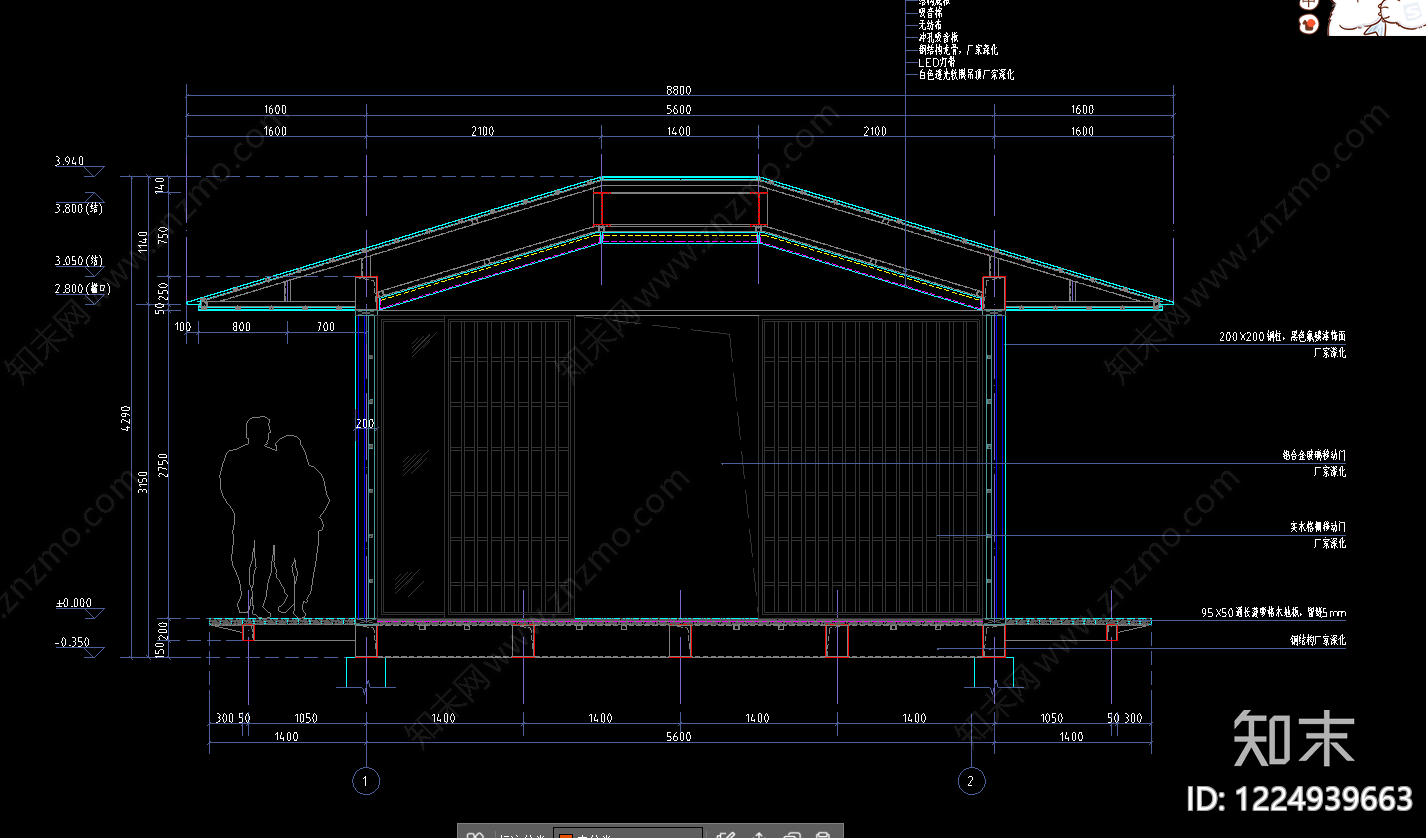The width and height of the screenshot is (1426, 838).
Task: Click the 3.940 elevation mark
Action: 69,161
